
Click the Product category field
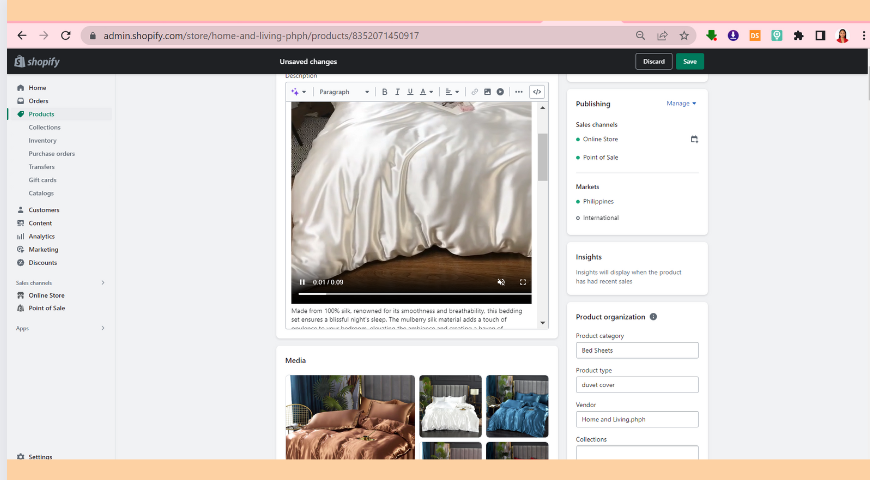[637, 351]
